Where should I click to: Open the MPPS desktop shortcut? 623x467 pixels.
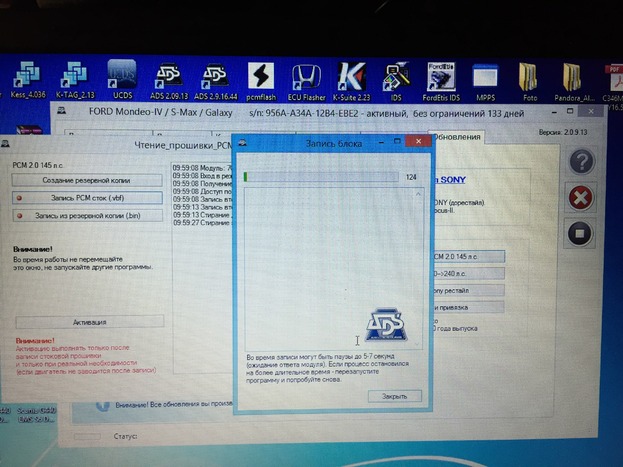coord(486,78)
